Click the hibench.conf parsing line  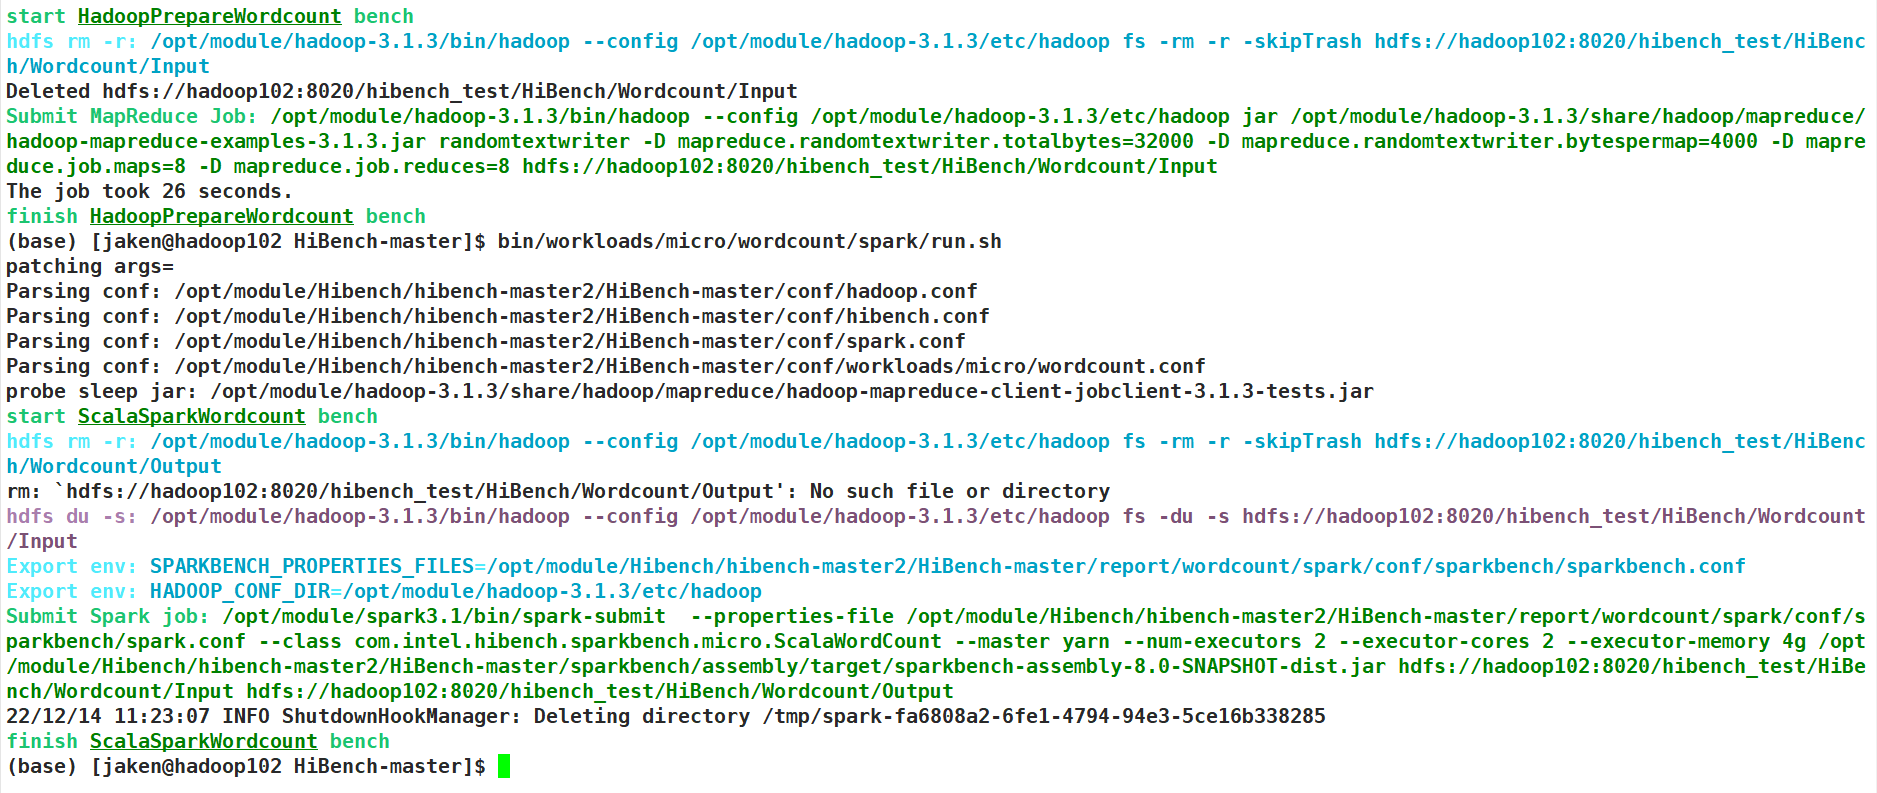click(x=498, y=316)
